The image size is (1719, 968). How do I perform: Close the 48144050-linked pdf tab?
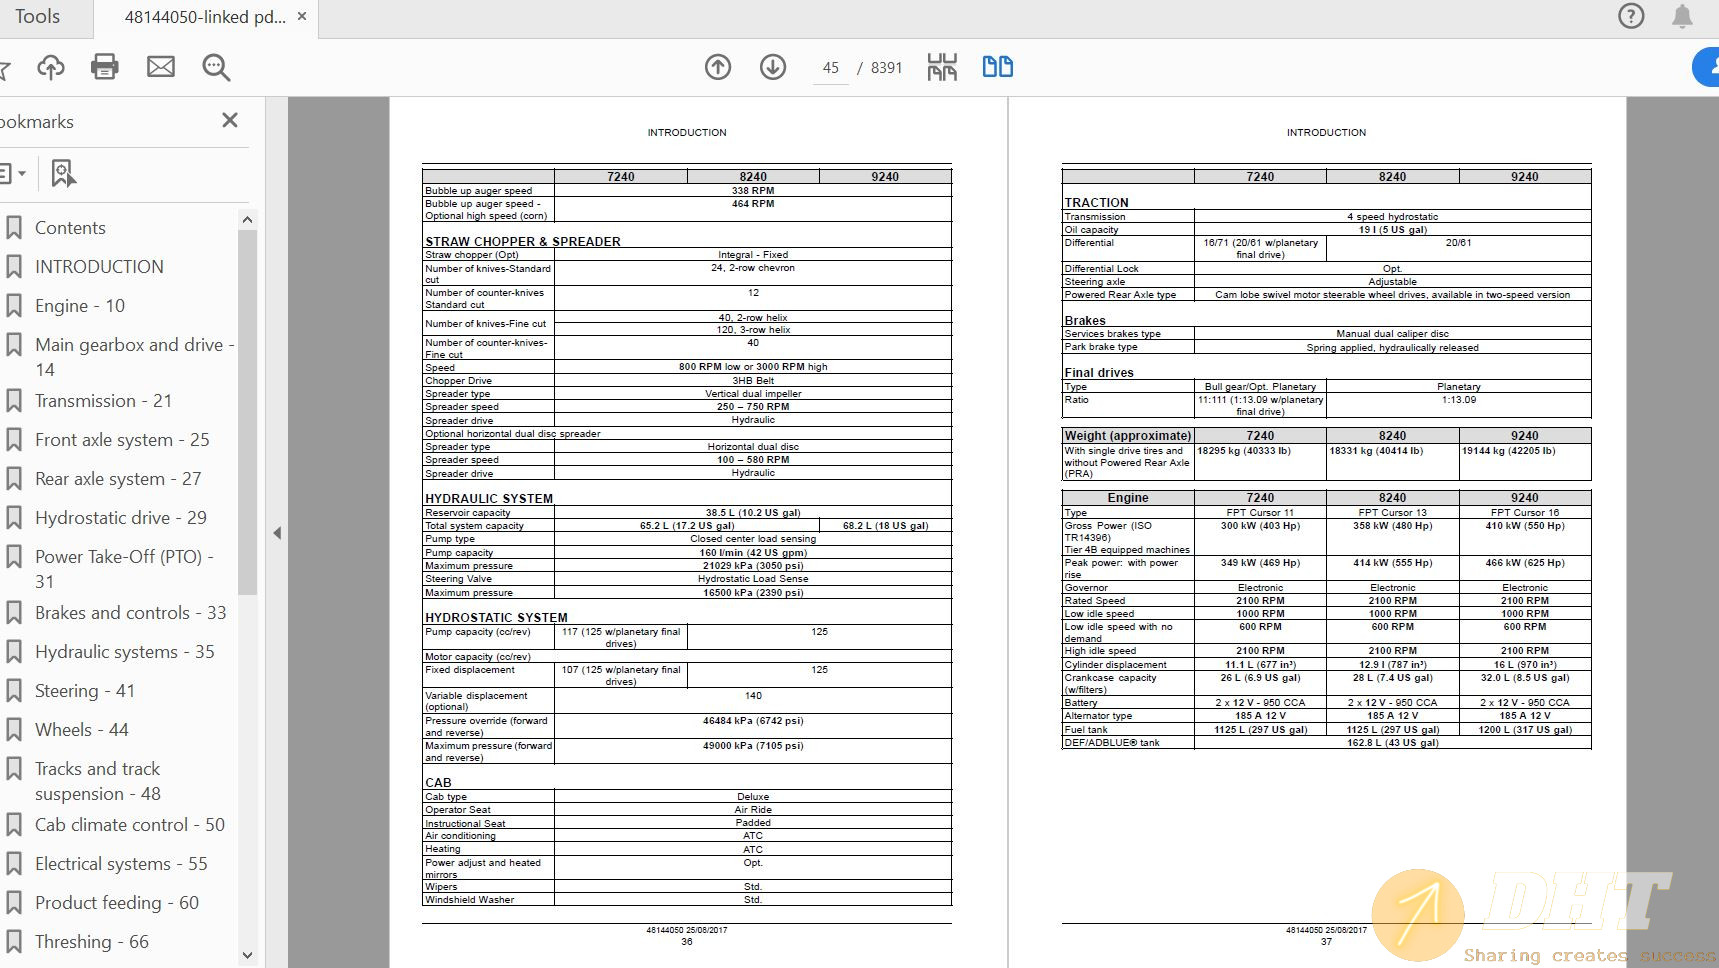click(x=302, y=17)
